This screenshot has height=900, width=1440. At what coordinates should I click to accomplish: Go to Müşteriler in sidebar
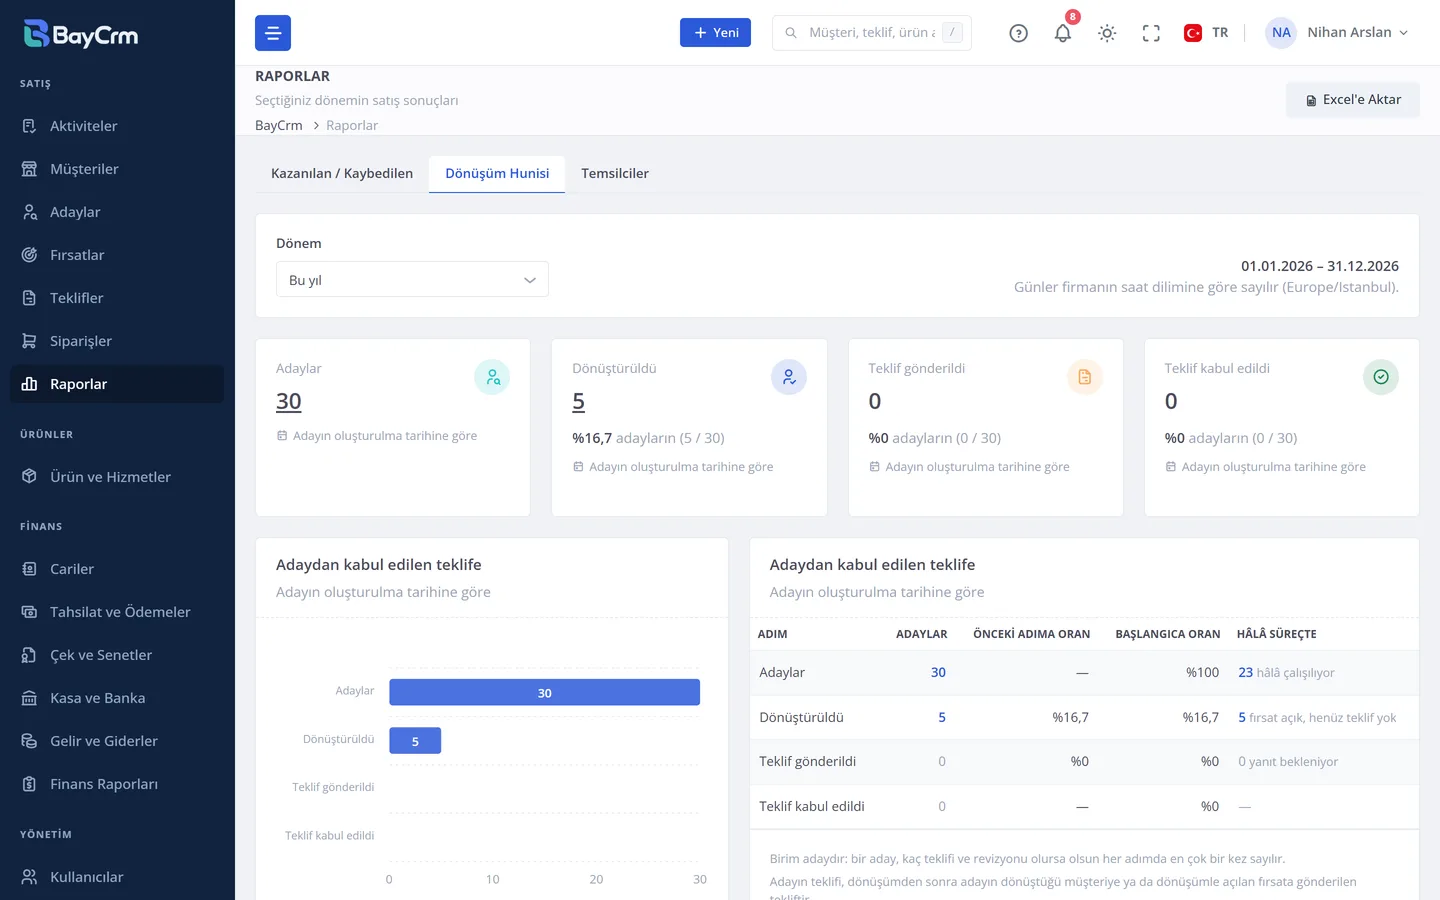[117, 169]
